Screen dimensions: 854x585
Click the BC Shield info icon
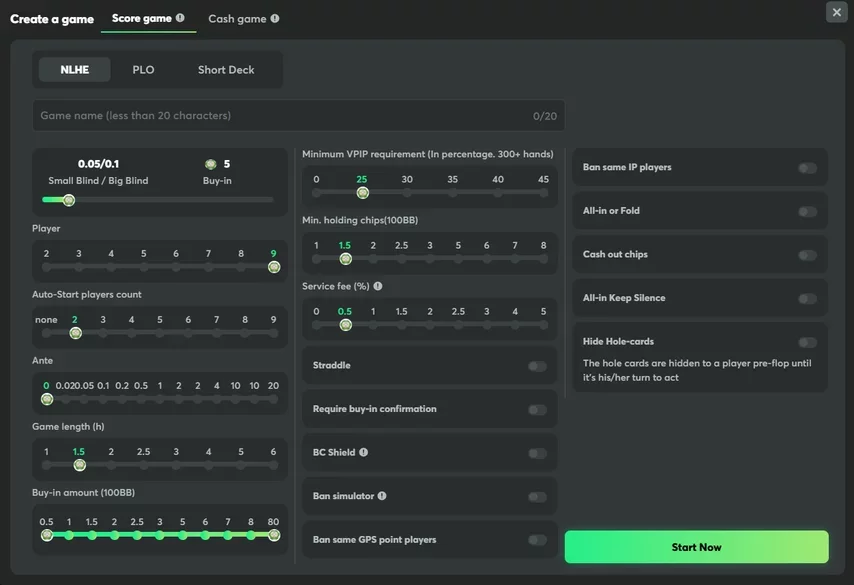(364, 452)
